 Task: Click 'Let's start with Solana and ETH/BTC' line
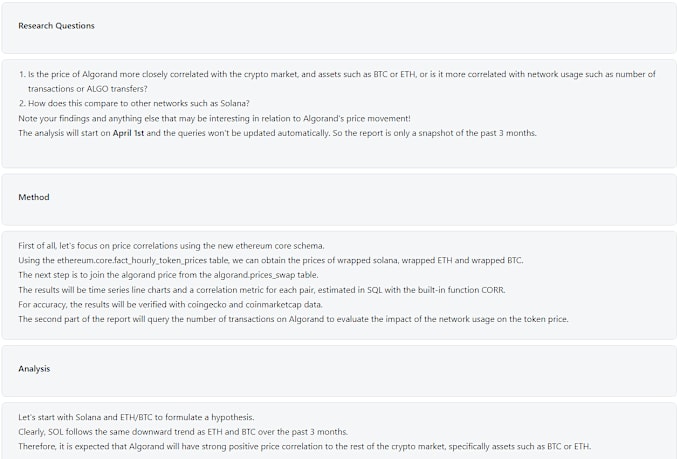136,417
